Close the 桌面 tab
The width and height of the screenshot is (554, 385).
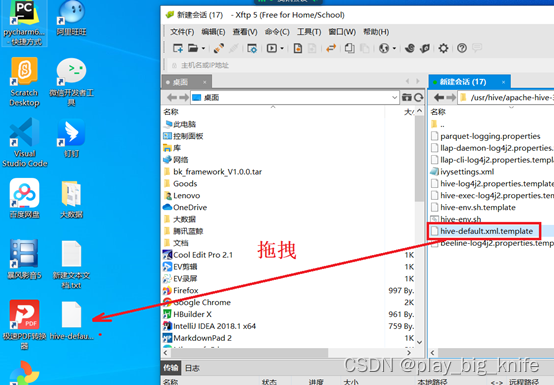point(205,82)
